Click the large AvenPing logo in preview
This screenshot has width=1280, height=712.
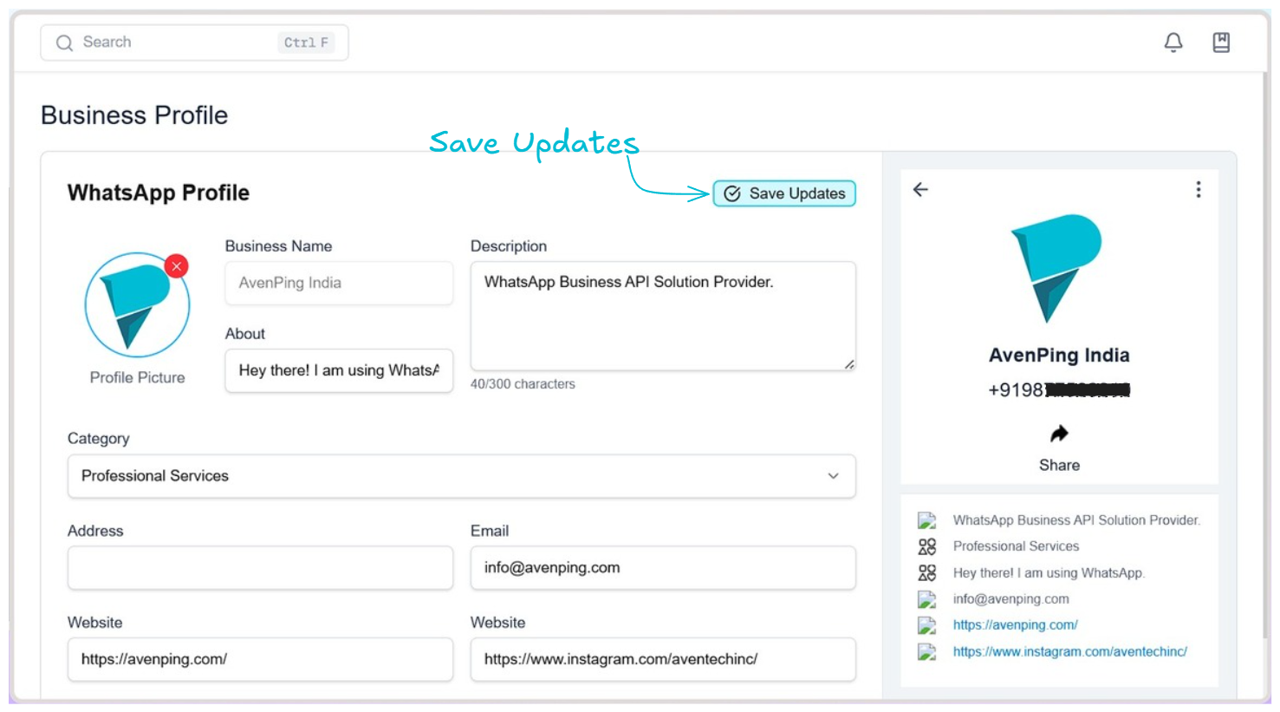pyautogui.click(x=1056, y=268)
